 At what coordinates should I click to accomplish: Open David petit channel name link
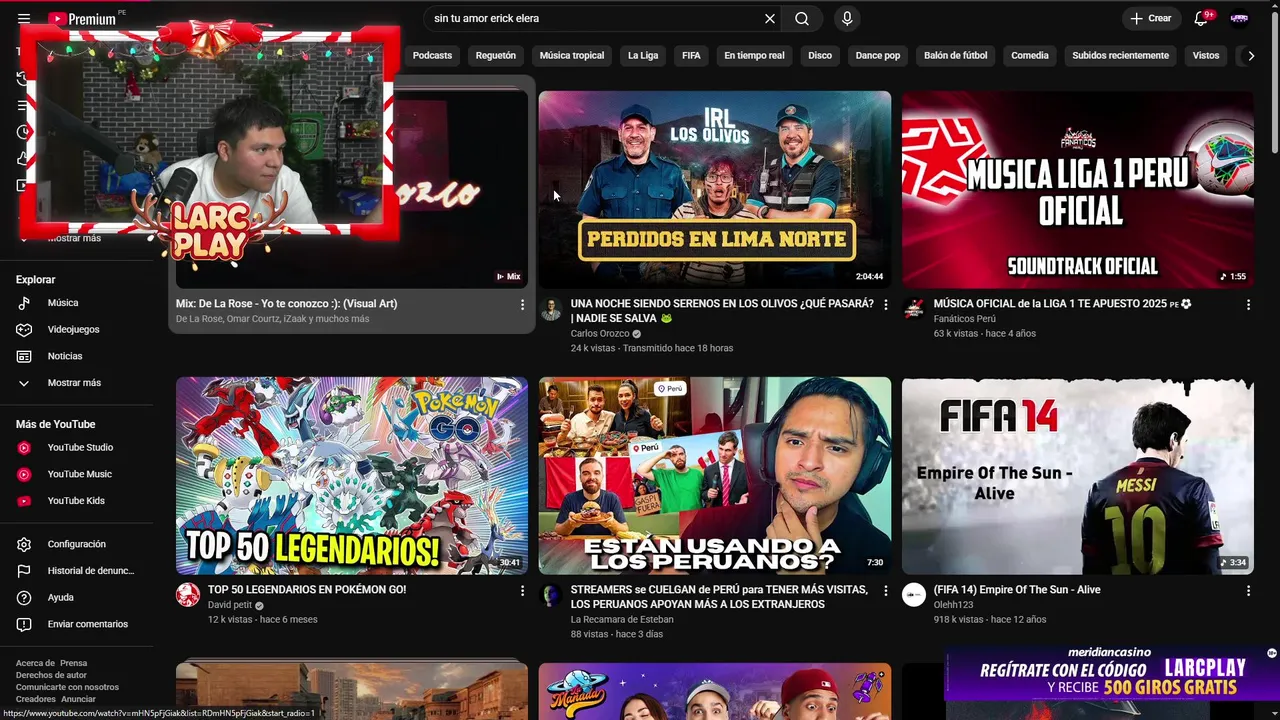click(x=230, y=605)
